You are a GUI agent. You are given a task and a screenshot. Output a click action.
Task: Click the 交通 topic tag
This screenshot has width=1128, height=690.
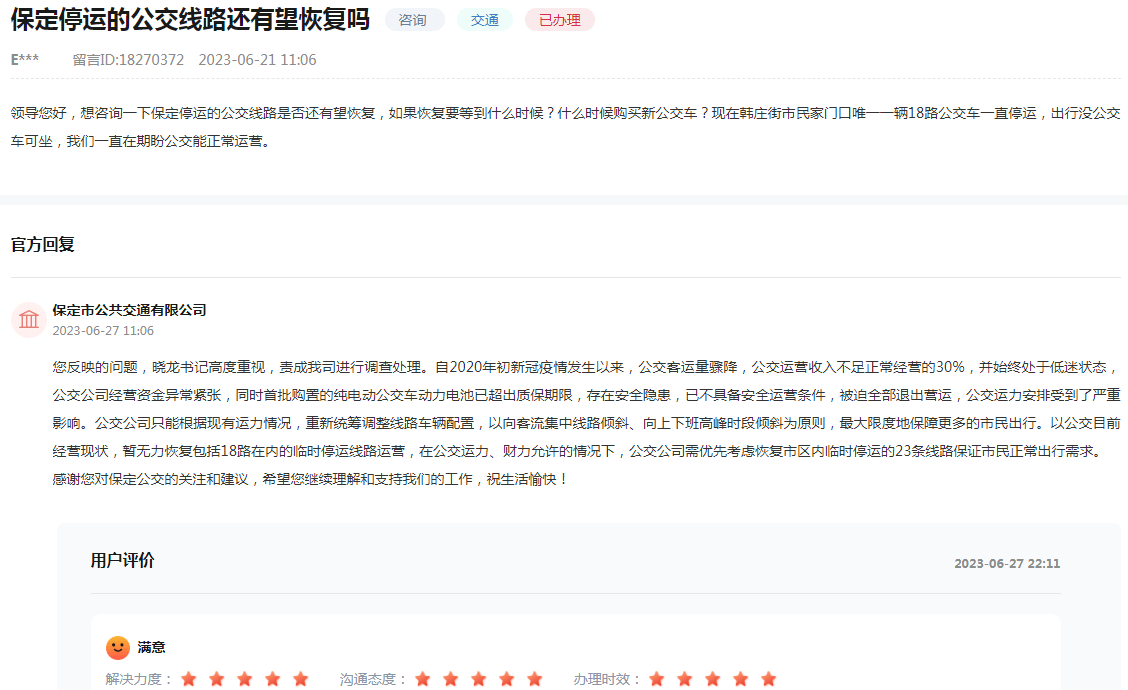(x=484, y=20)
